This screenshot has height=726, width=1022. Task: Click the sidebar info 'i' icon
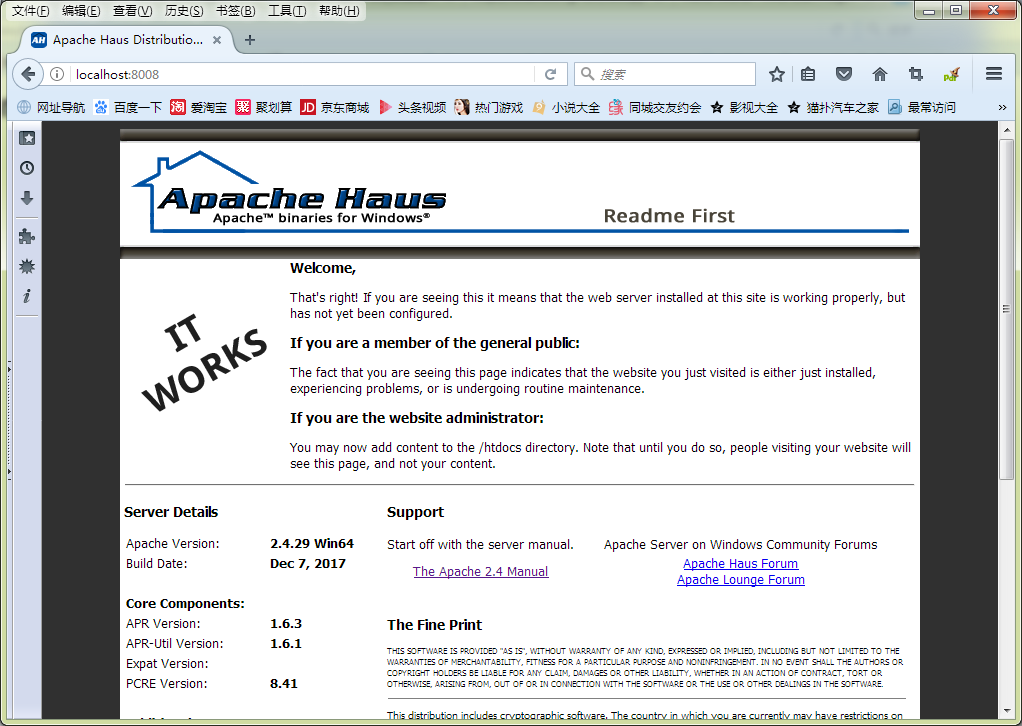click(x=27, y=297)
